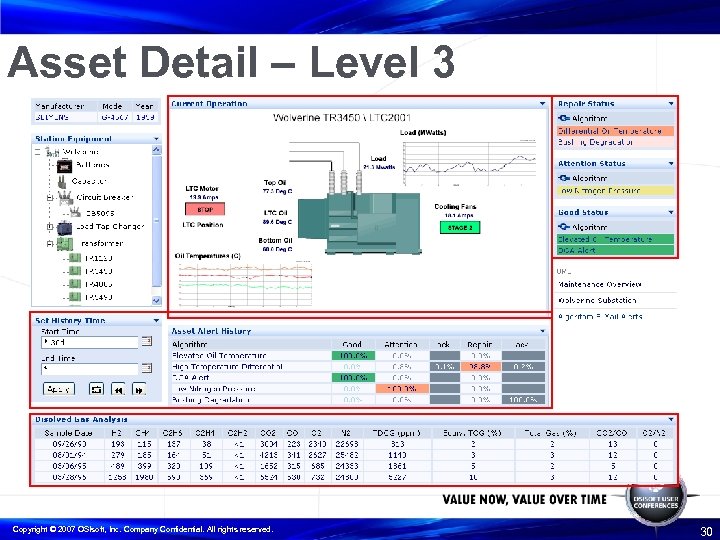Image resolution: width=720 pixels, height=540 pixels.
Task: Click Algorithm icon under Repair Status
Action: 564,118
